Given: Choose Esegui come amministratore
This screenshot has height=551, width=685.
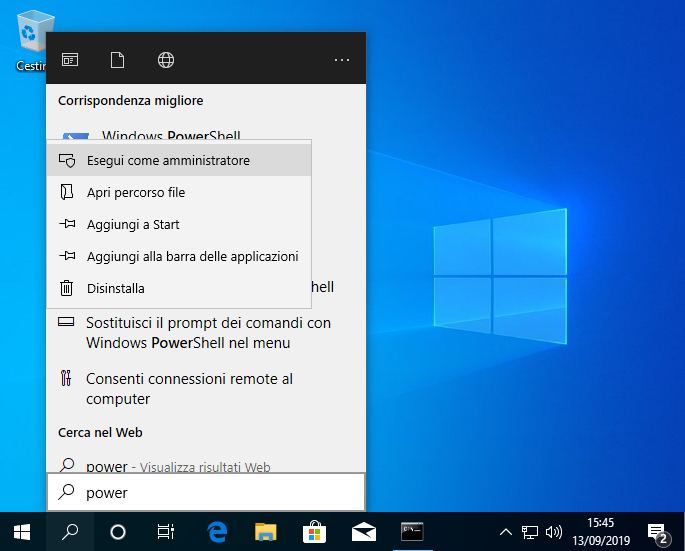Looking at the screenshot, I should click(179, 160).
